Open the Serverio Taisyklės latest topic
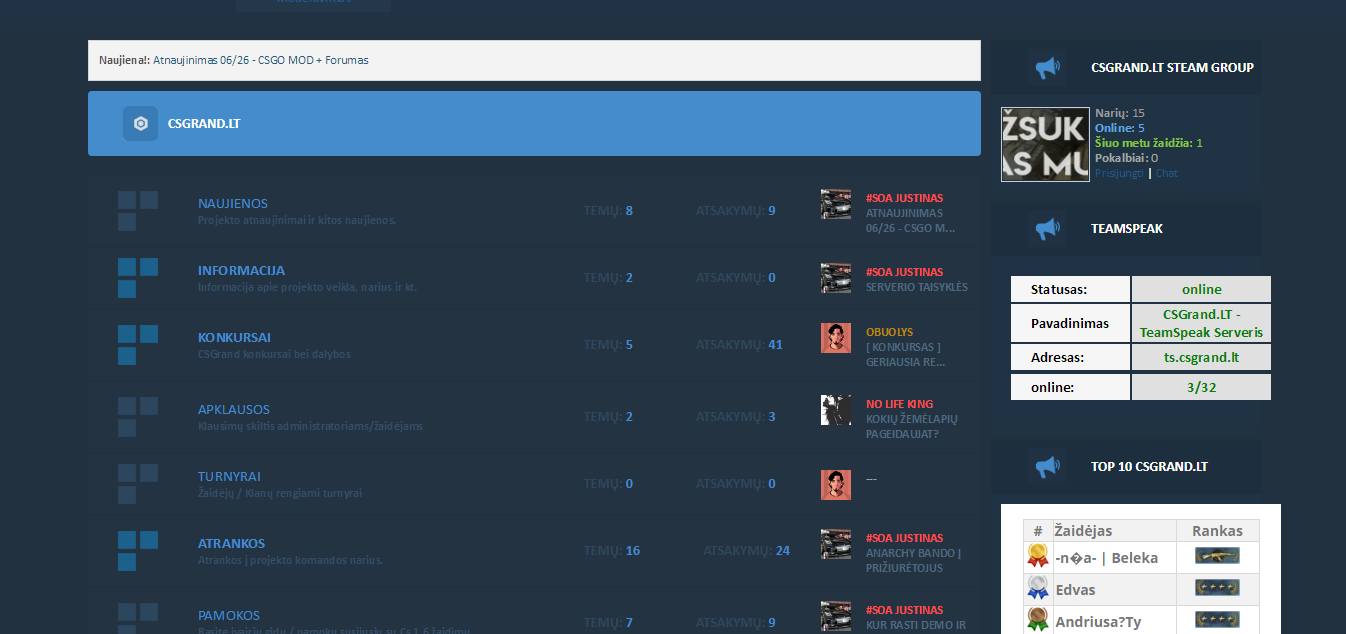Viewport: 1346px width, 634px height. pos(916,287)
